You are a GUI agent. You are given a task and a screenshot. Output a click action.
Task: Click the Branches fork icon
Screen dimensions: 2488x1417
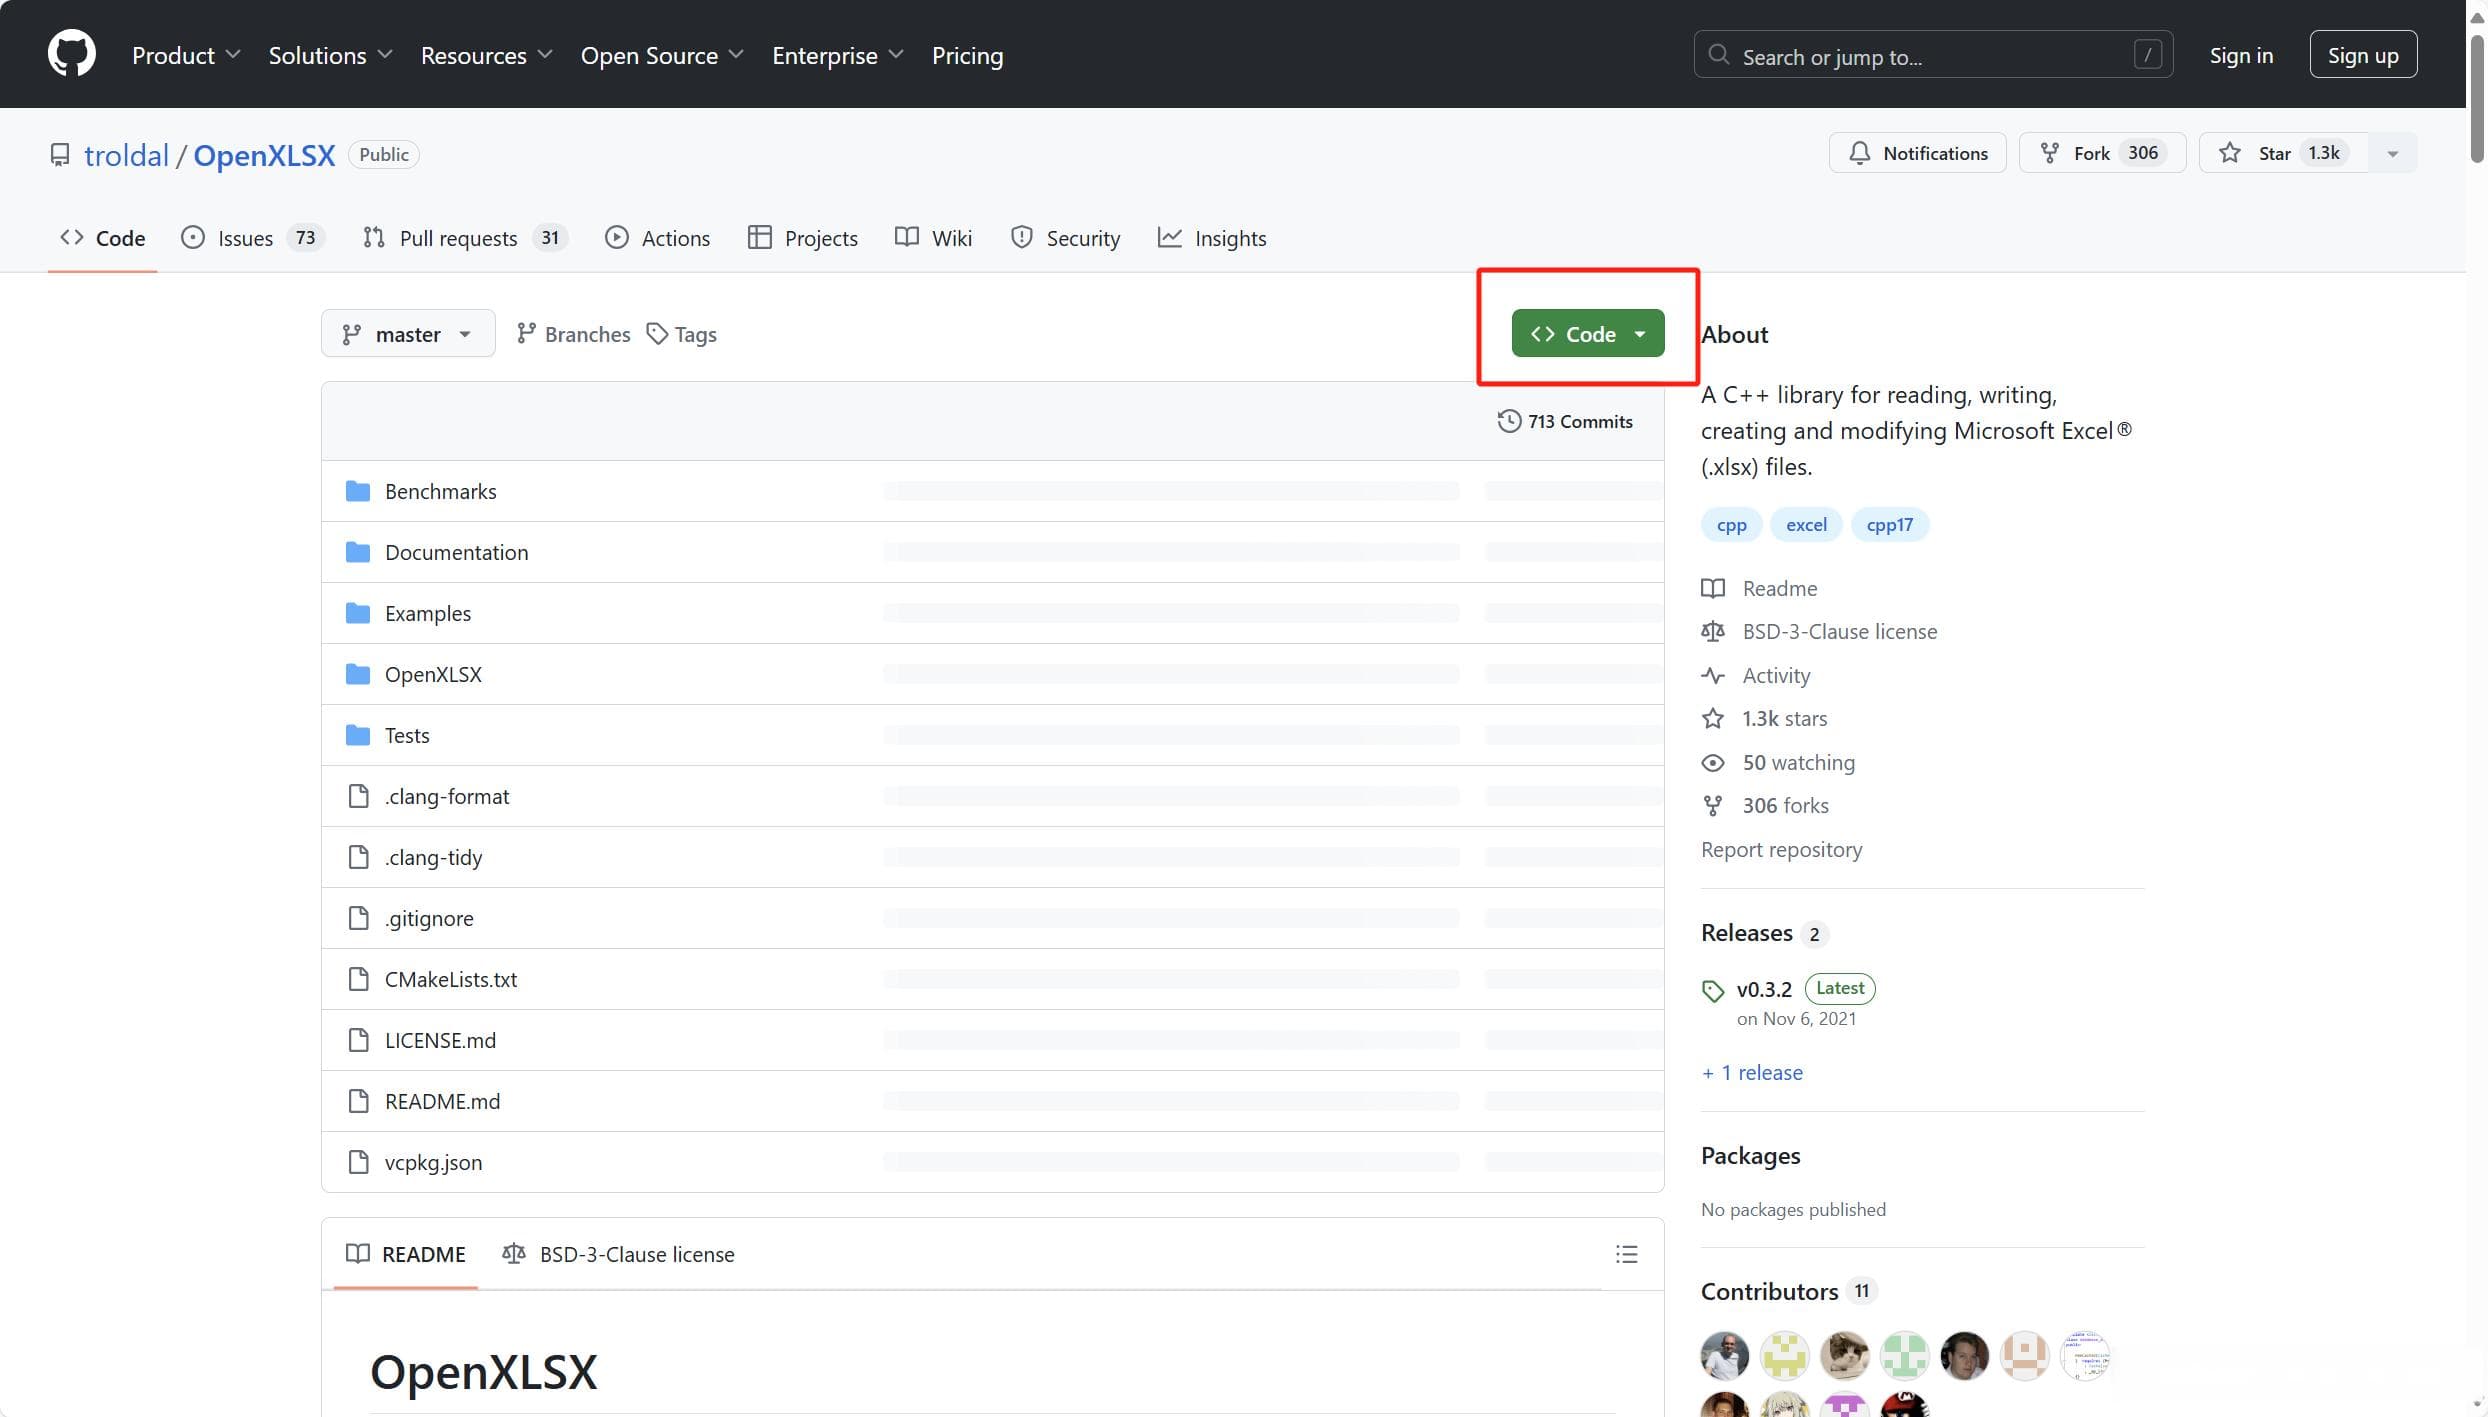[526, 334]
